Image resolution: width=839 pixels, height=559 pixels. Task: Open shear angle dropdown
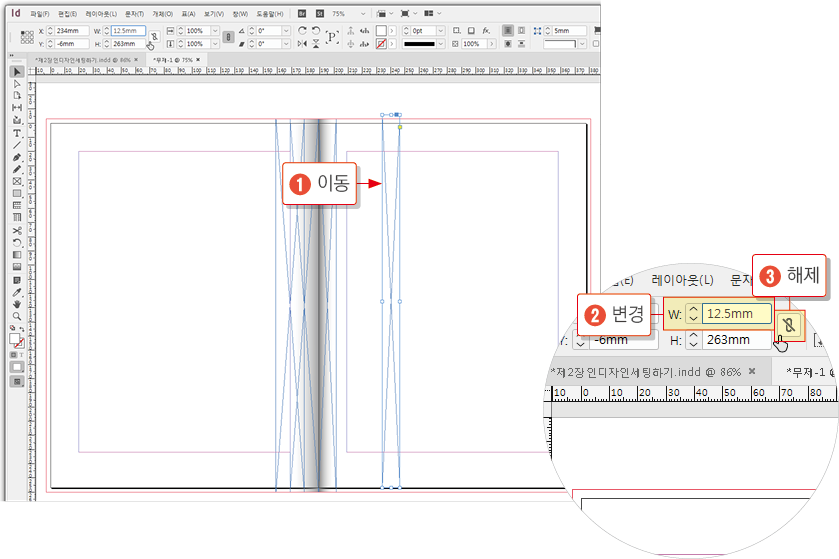tap(286, 44)
